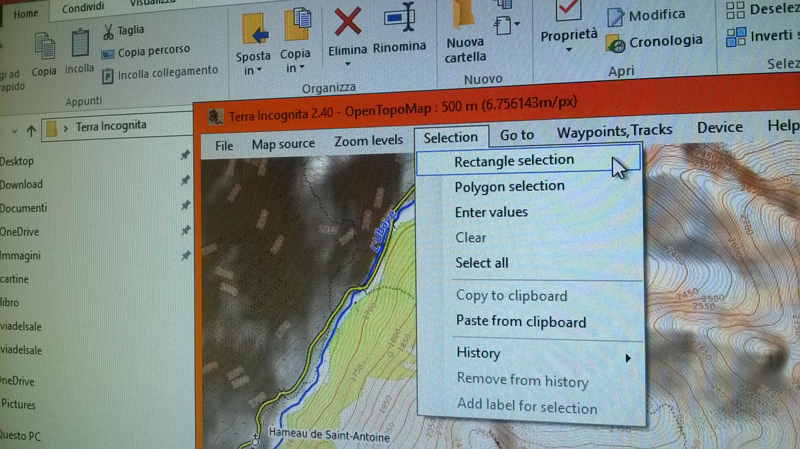
Task: Click the Rinomina icon
Action: coord(400,18)
